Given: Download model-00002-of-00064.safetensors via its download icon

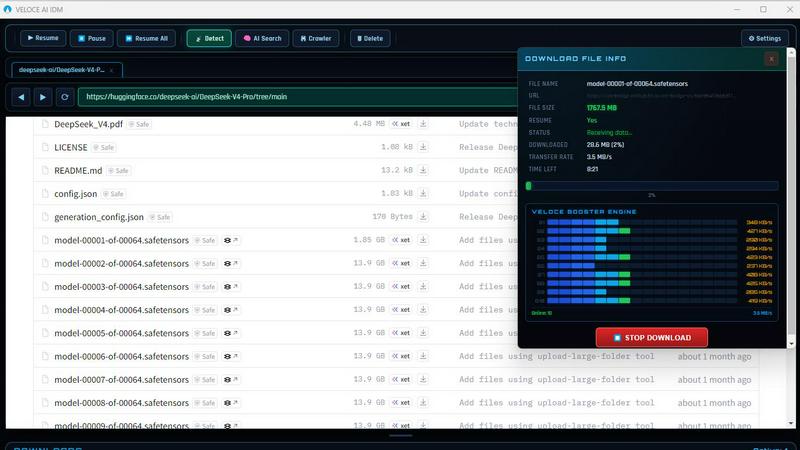Looking at the screenshot, I should (423, 263).
